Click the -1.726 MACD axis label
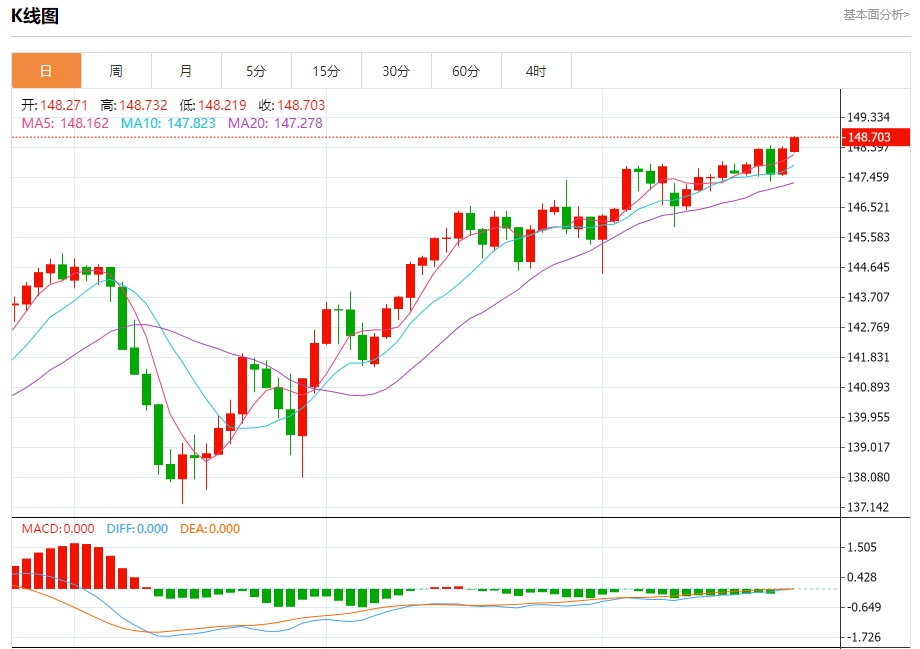 [864, 637]
